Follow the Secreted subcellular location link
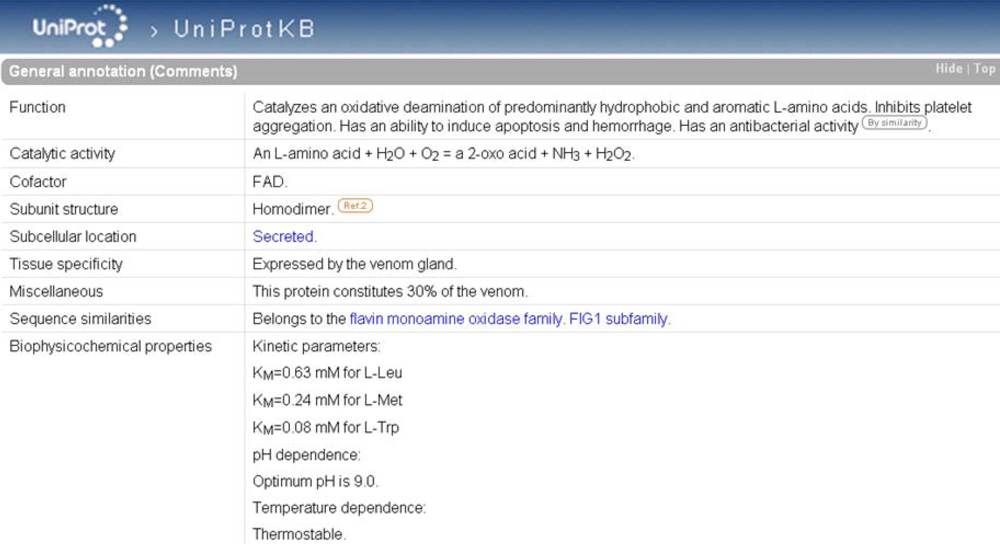This screenshot has height=549, width=1000. (x=283, y=237)
